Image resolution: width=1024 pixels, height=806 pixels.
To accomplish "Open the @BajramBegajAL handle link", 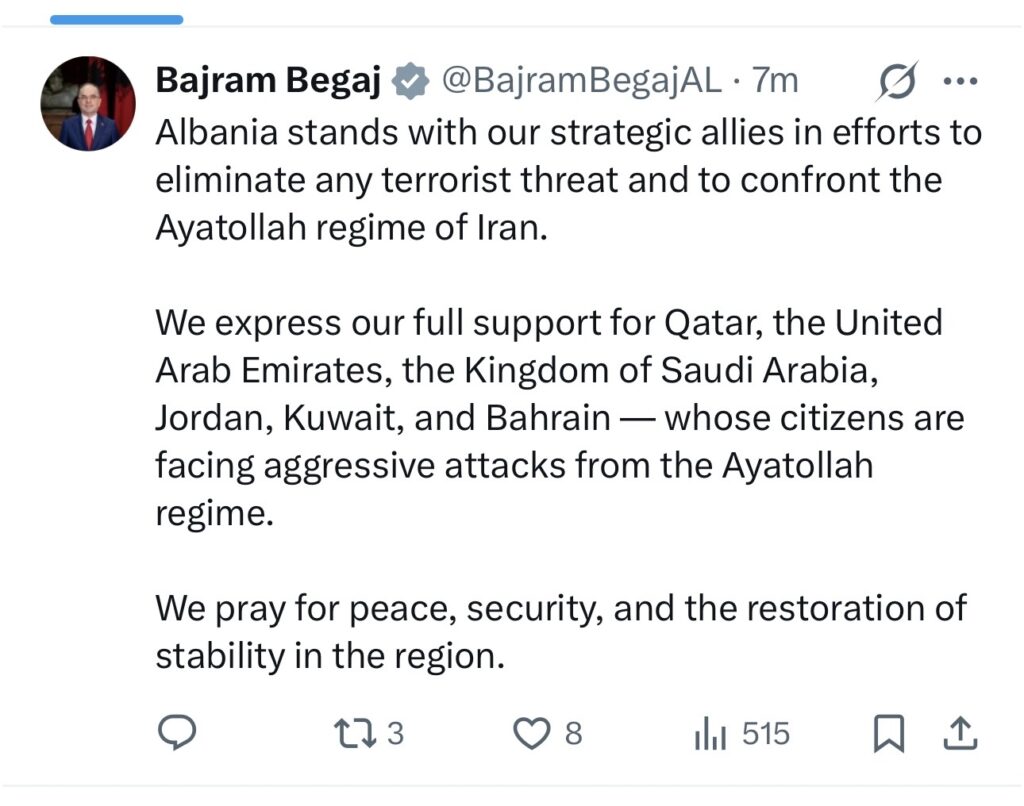I will [x=581, y=82].
